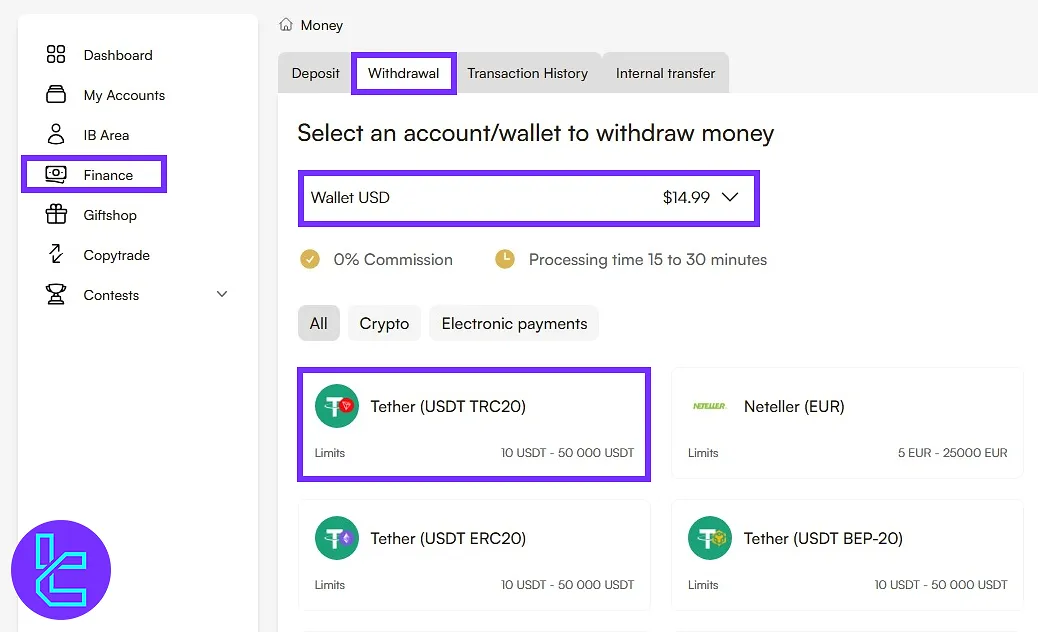
Task: Click the 0% Commission checkmark icon
Action: (x=310, y=259)
